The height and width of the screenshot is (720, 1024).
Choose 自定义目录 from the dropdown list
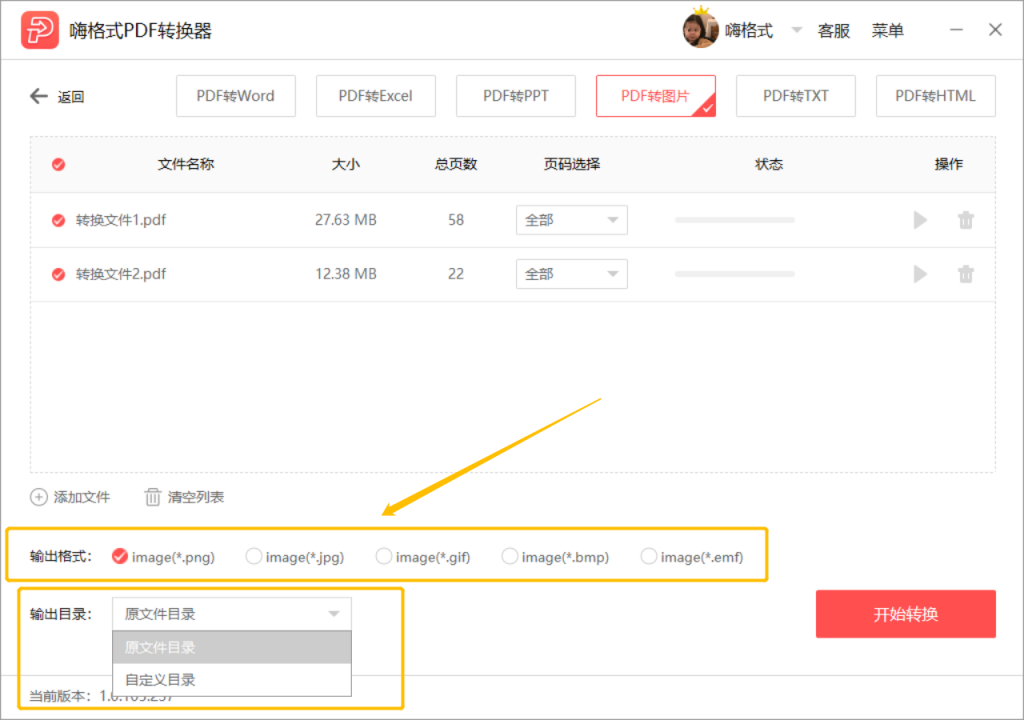coord(232,679)
